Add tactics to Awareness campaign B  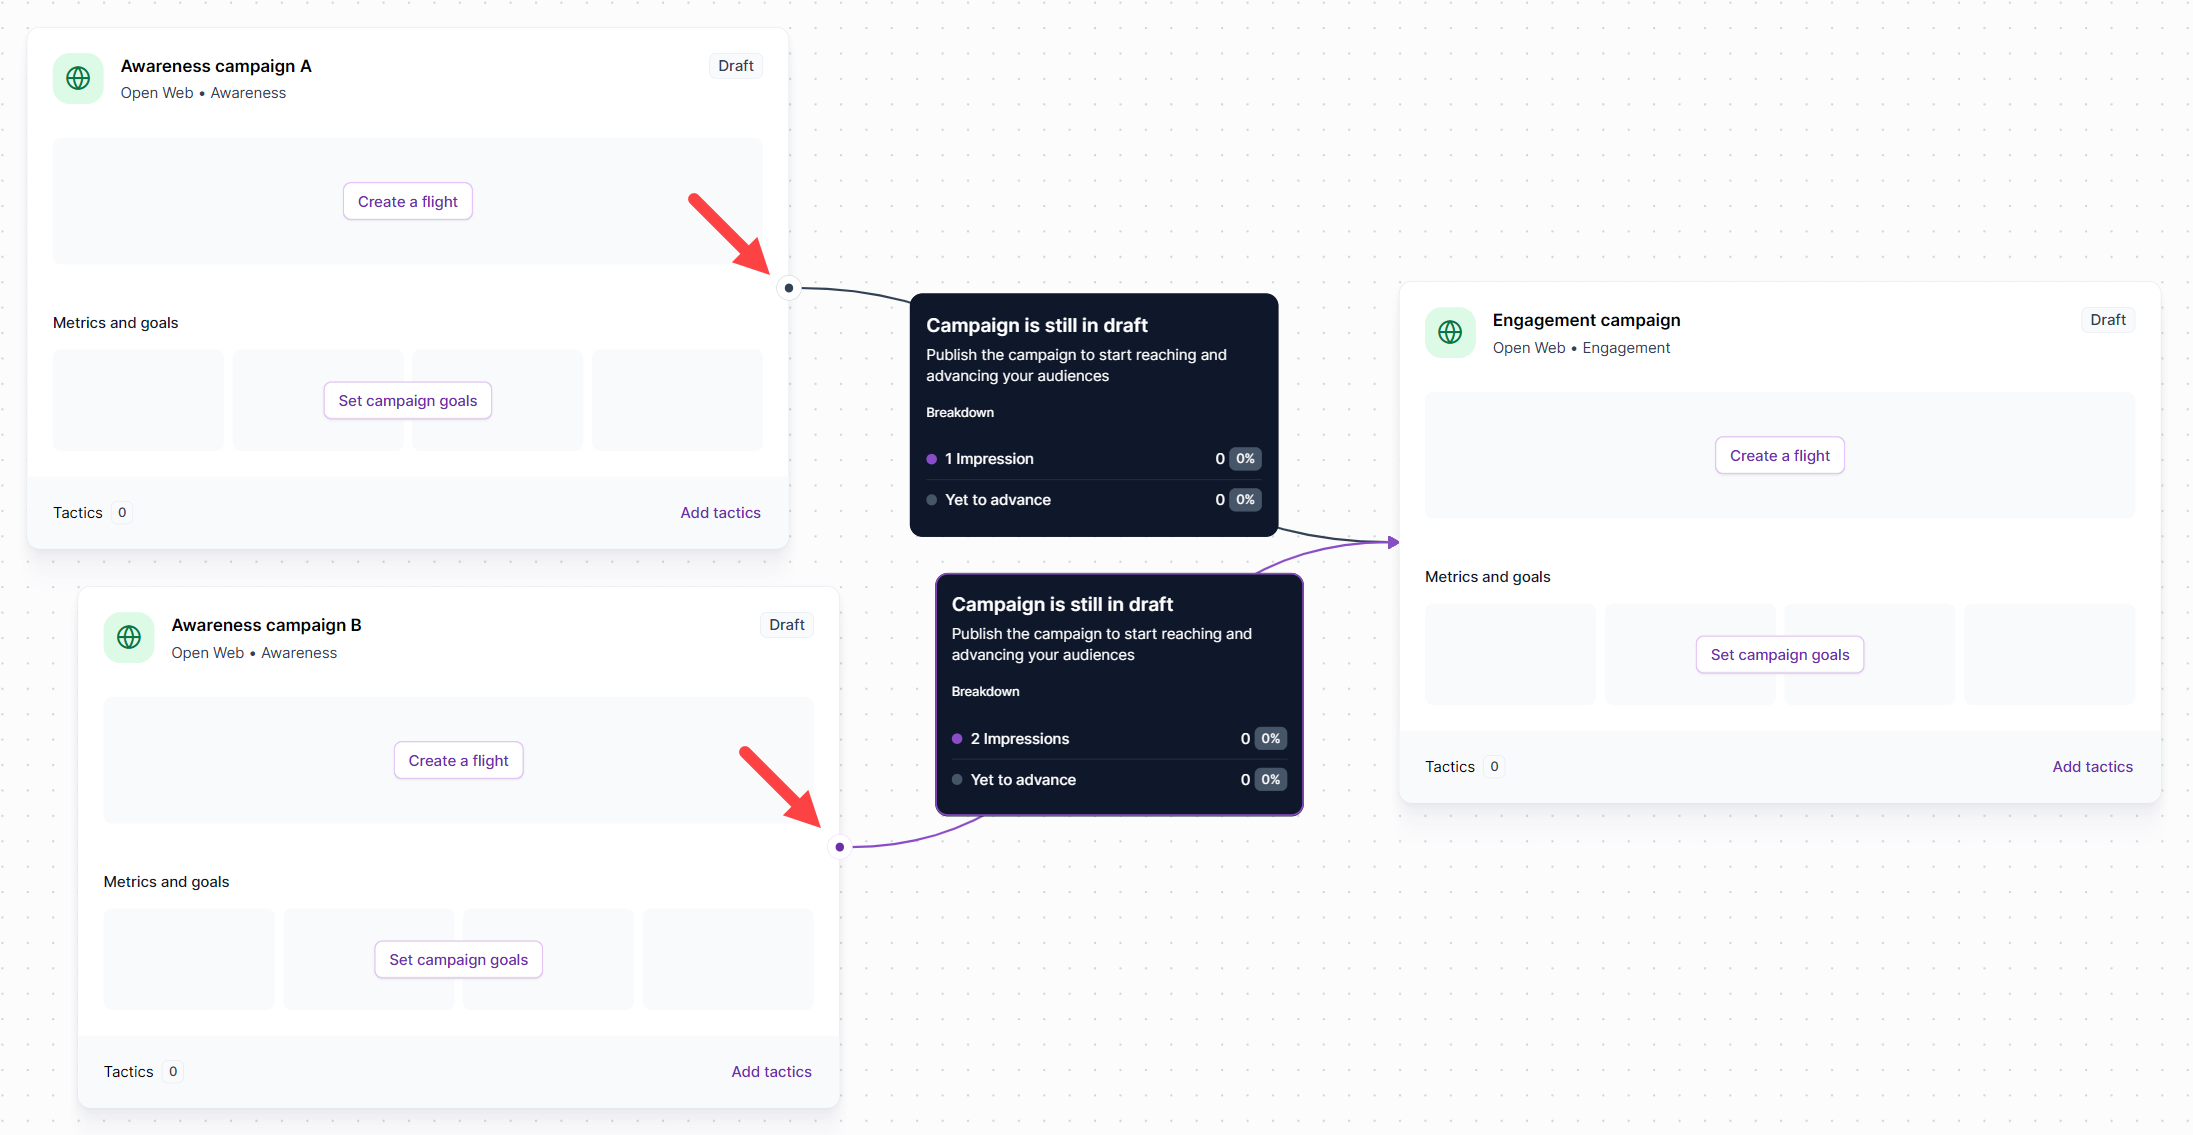(x=771, y=1072)
